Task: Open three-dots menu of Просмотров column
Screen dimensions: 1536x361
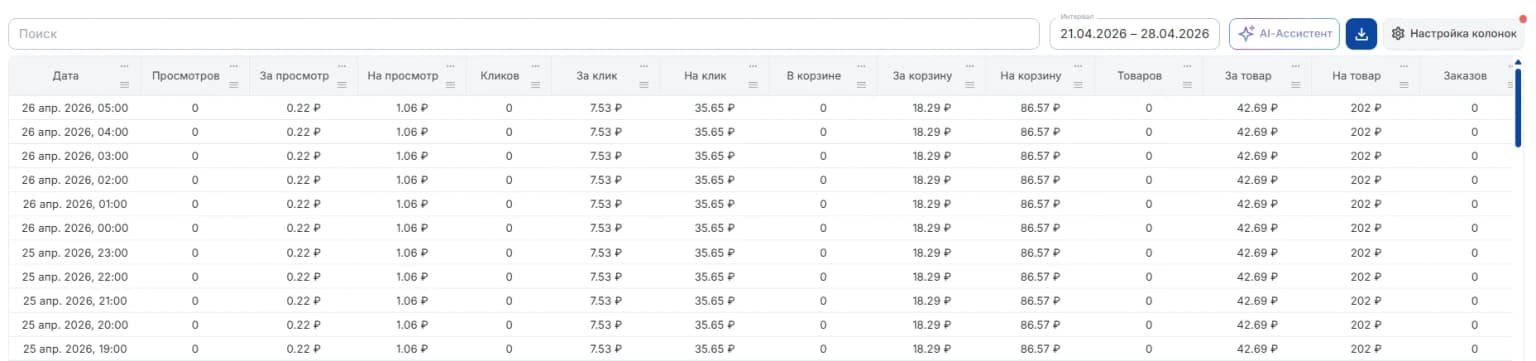Action: (234, 66)
